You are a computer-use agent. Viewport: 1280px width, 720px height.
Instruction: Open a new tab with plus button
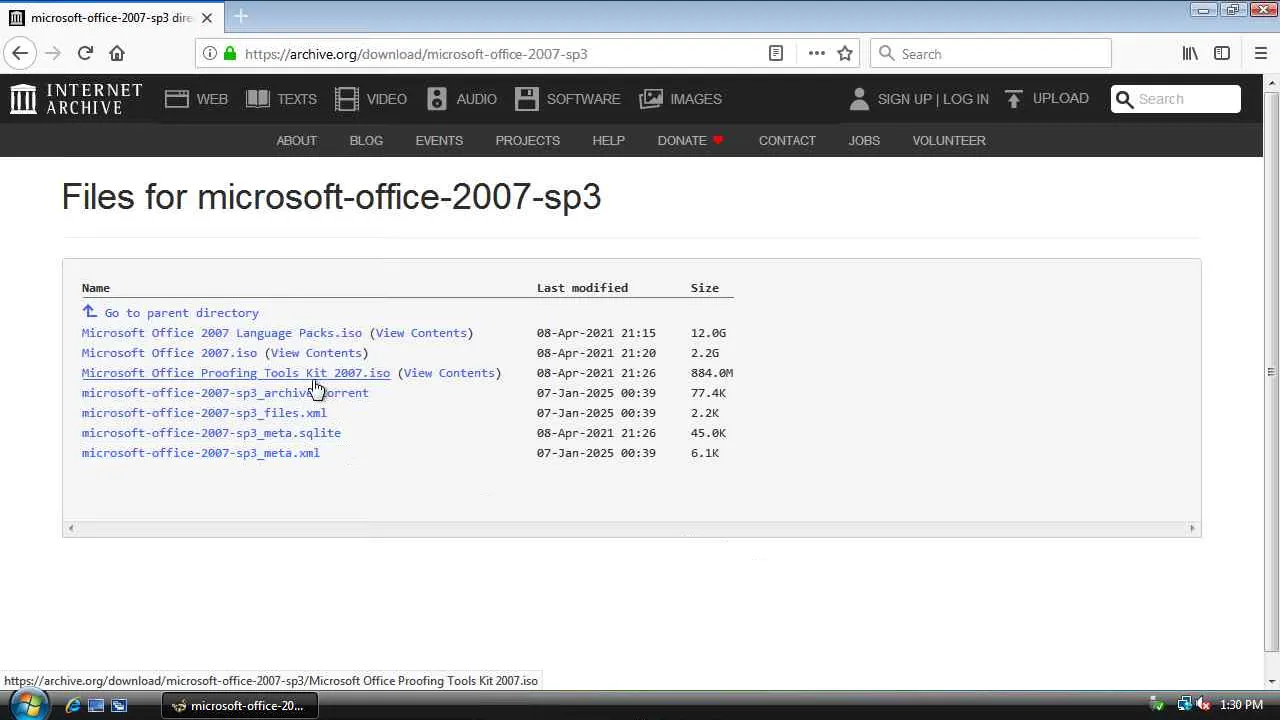(x=241, y=17)
